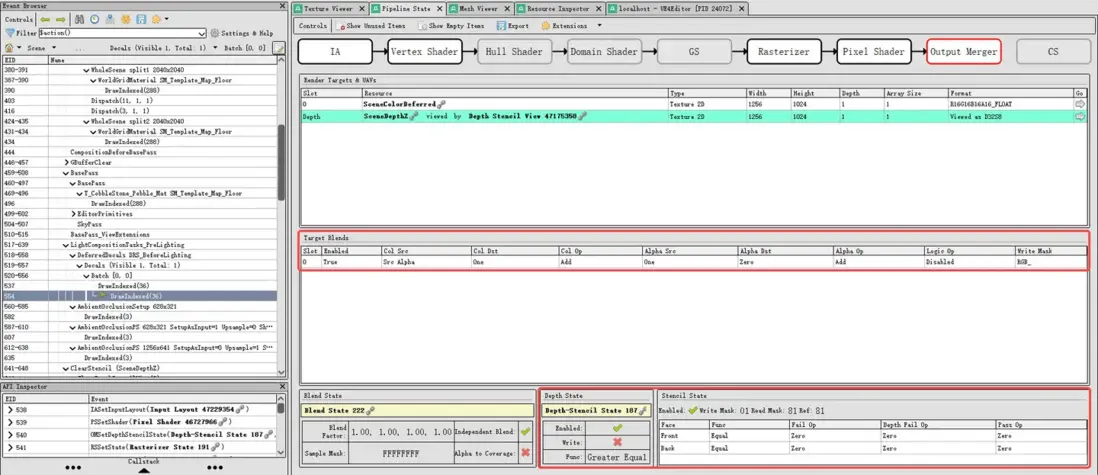
Task: Click the binoculars find event icon
Action: [79, 19]
